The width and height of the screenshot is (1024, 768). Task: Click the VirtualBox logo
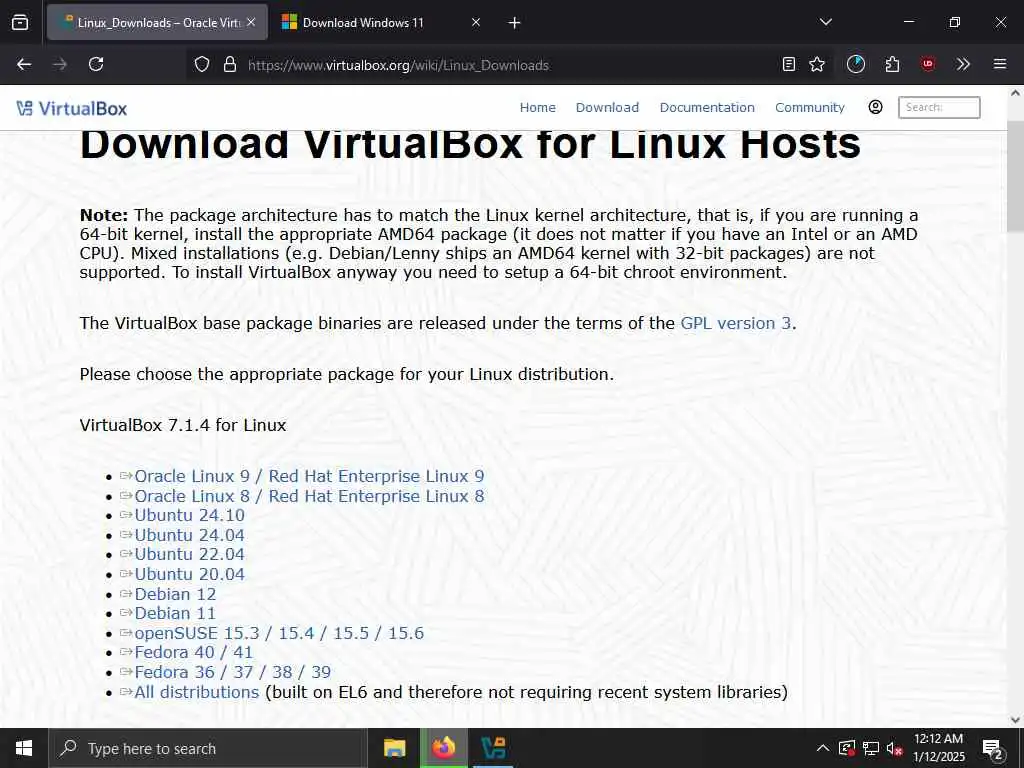72,108
